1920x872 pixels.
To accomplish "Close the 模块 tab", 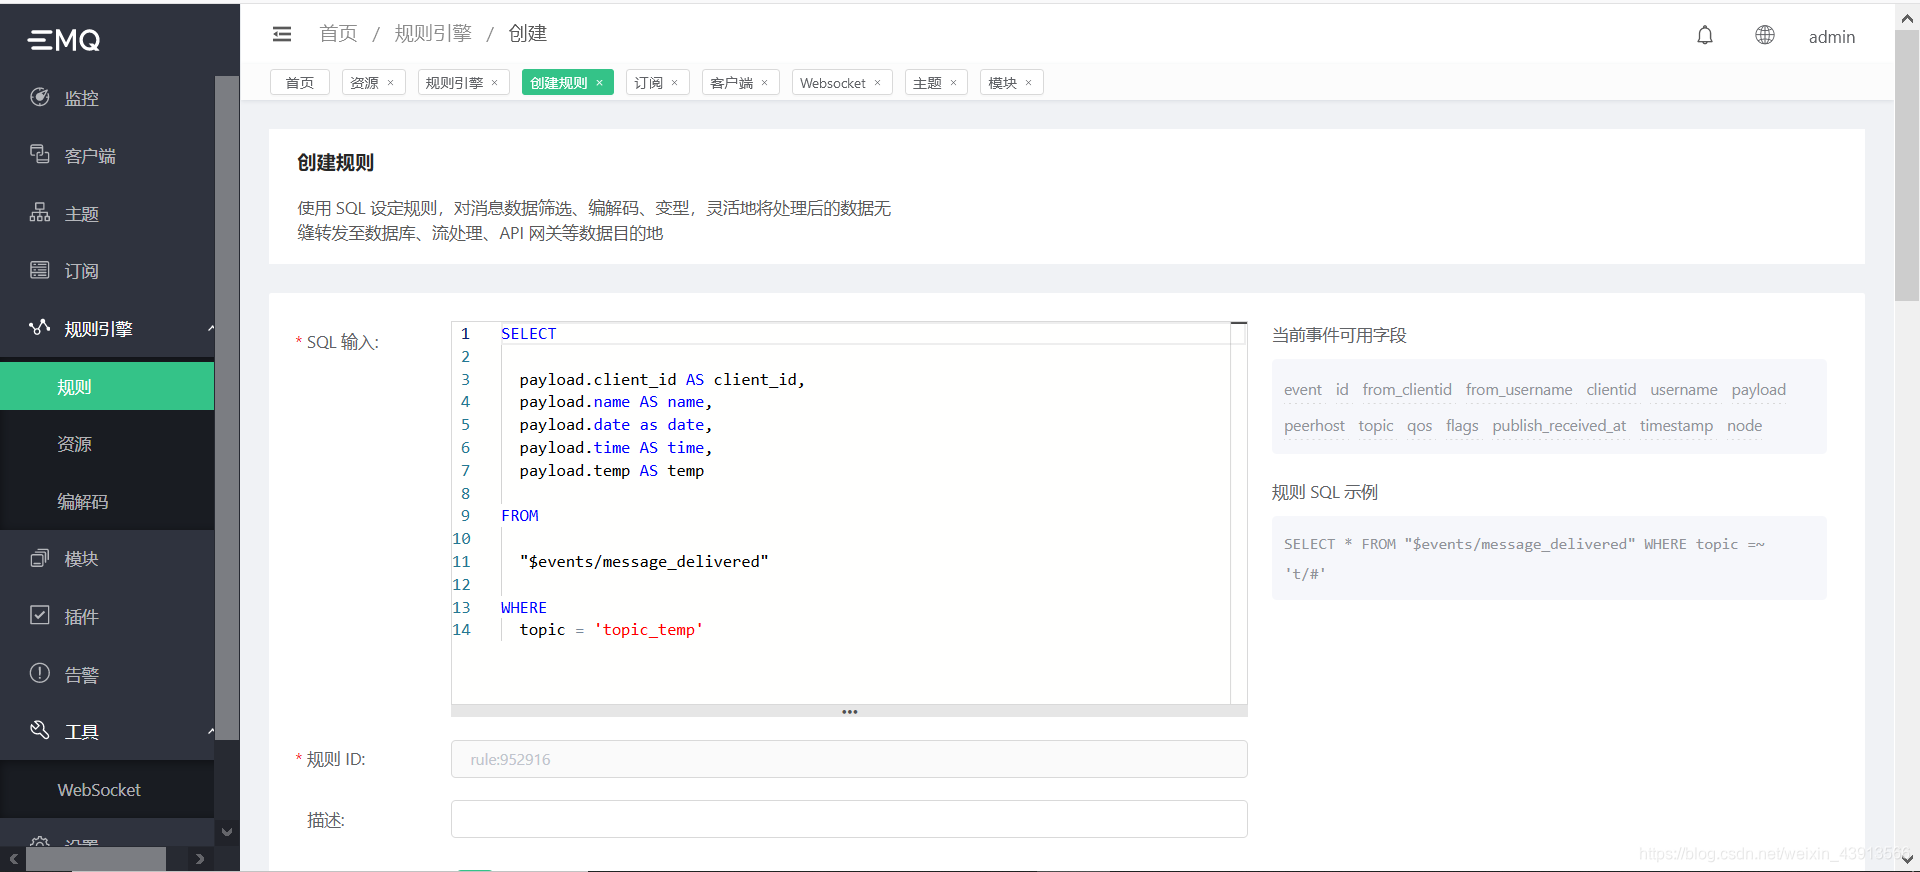I will (x=1029, y=83).
